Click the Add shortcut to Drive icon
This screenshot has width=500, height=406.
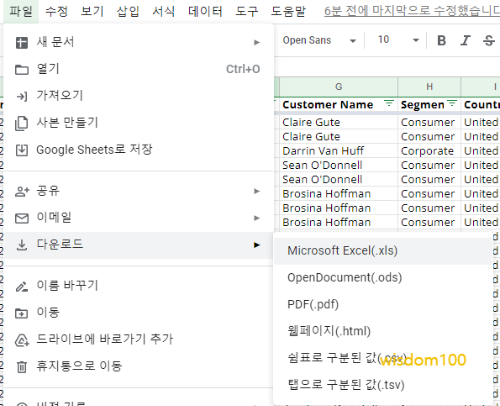click(x=22, y=340)
